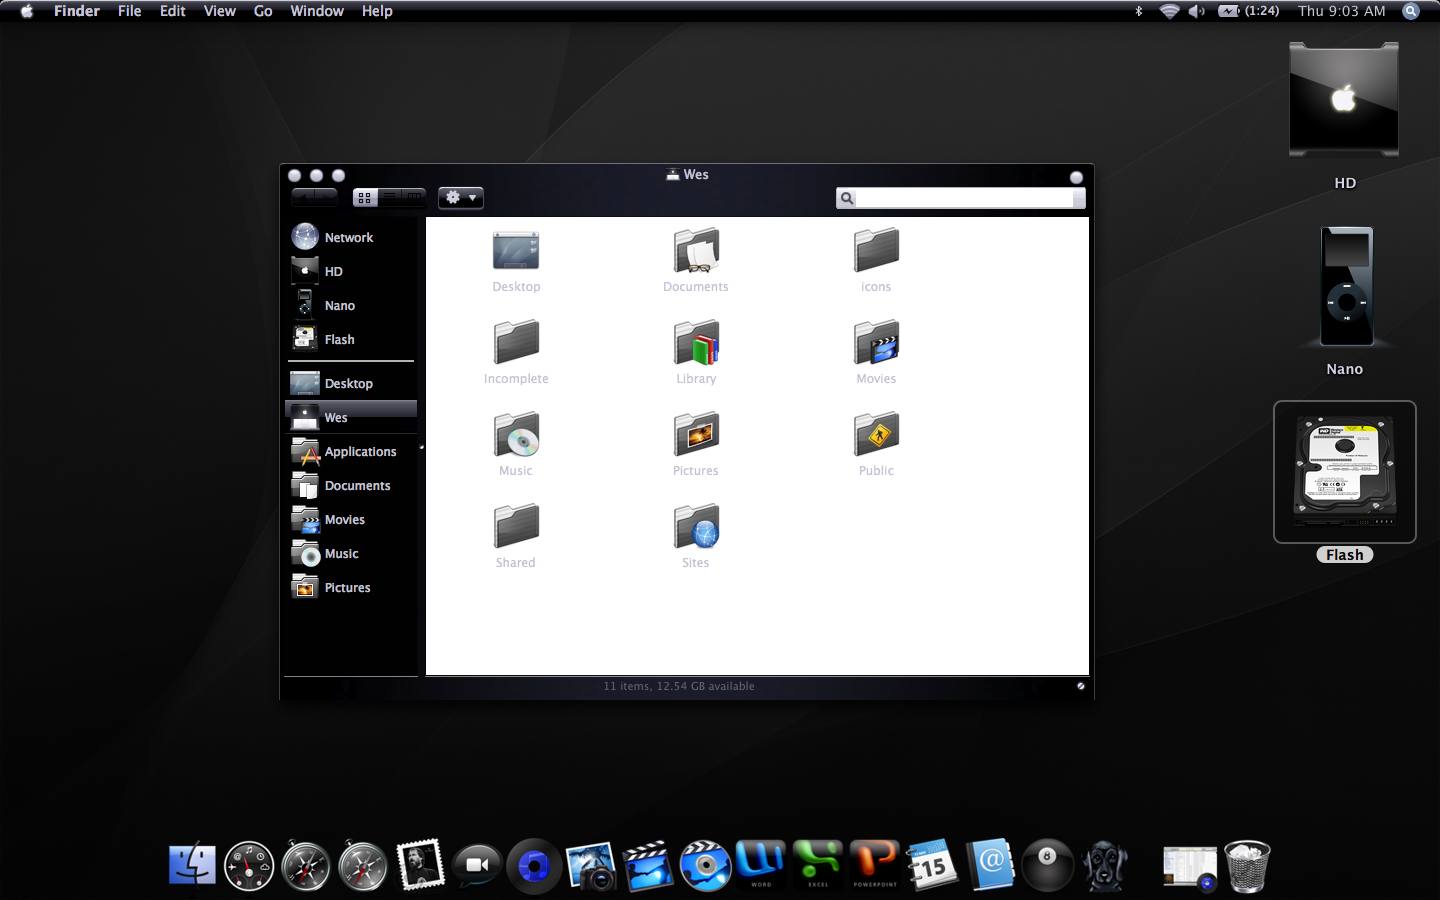Select Wes home in sidebar
The image size is (1440, 900).
tap(349, 417)
